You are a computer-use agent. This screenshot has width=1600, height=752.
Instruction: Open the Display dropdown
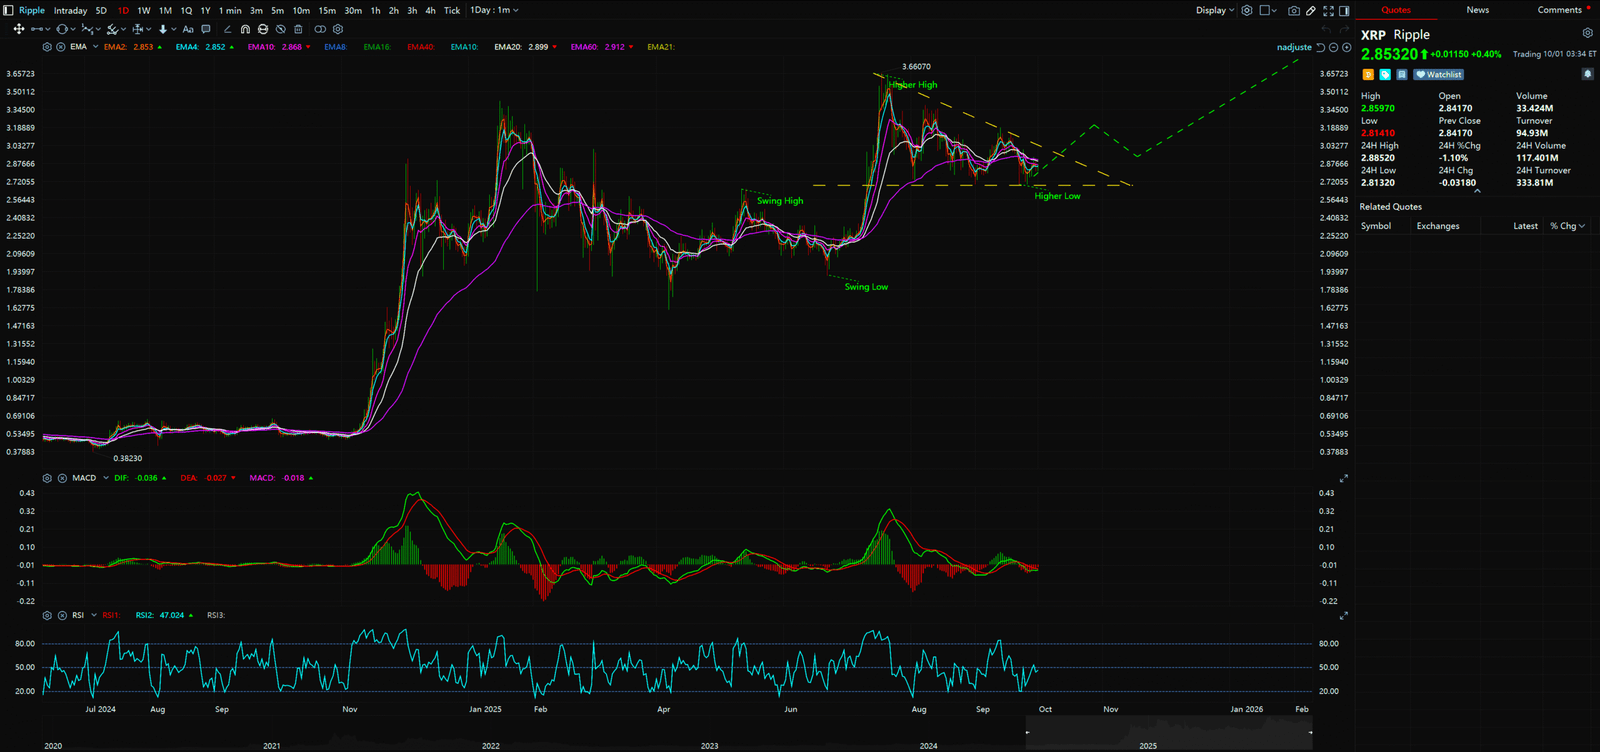click(x=1215, y=10)
